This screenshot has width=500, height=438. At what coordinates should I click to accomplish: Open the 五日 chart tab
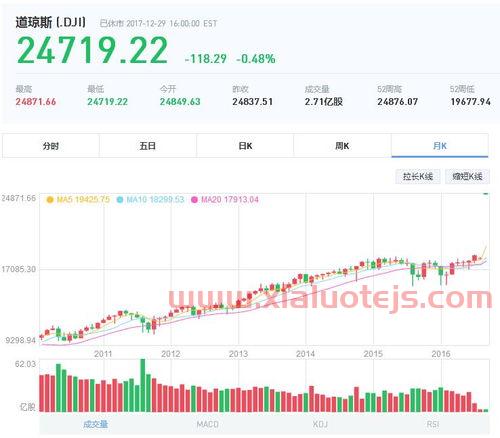(148, 146)
